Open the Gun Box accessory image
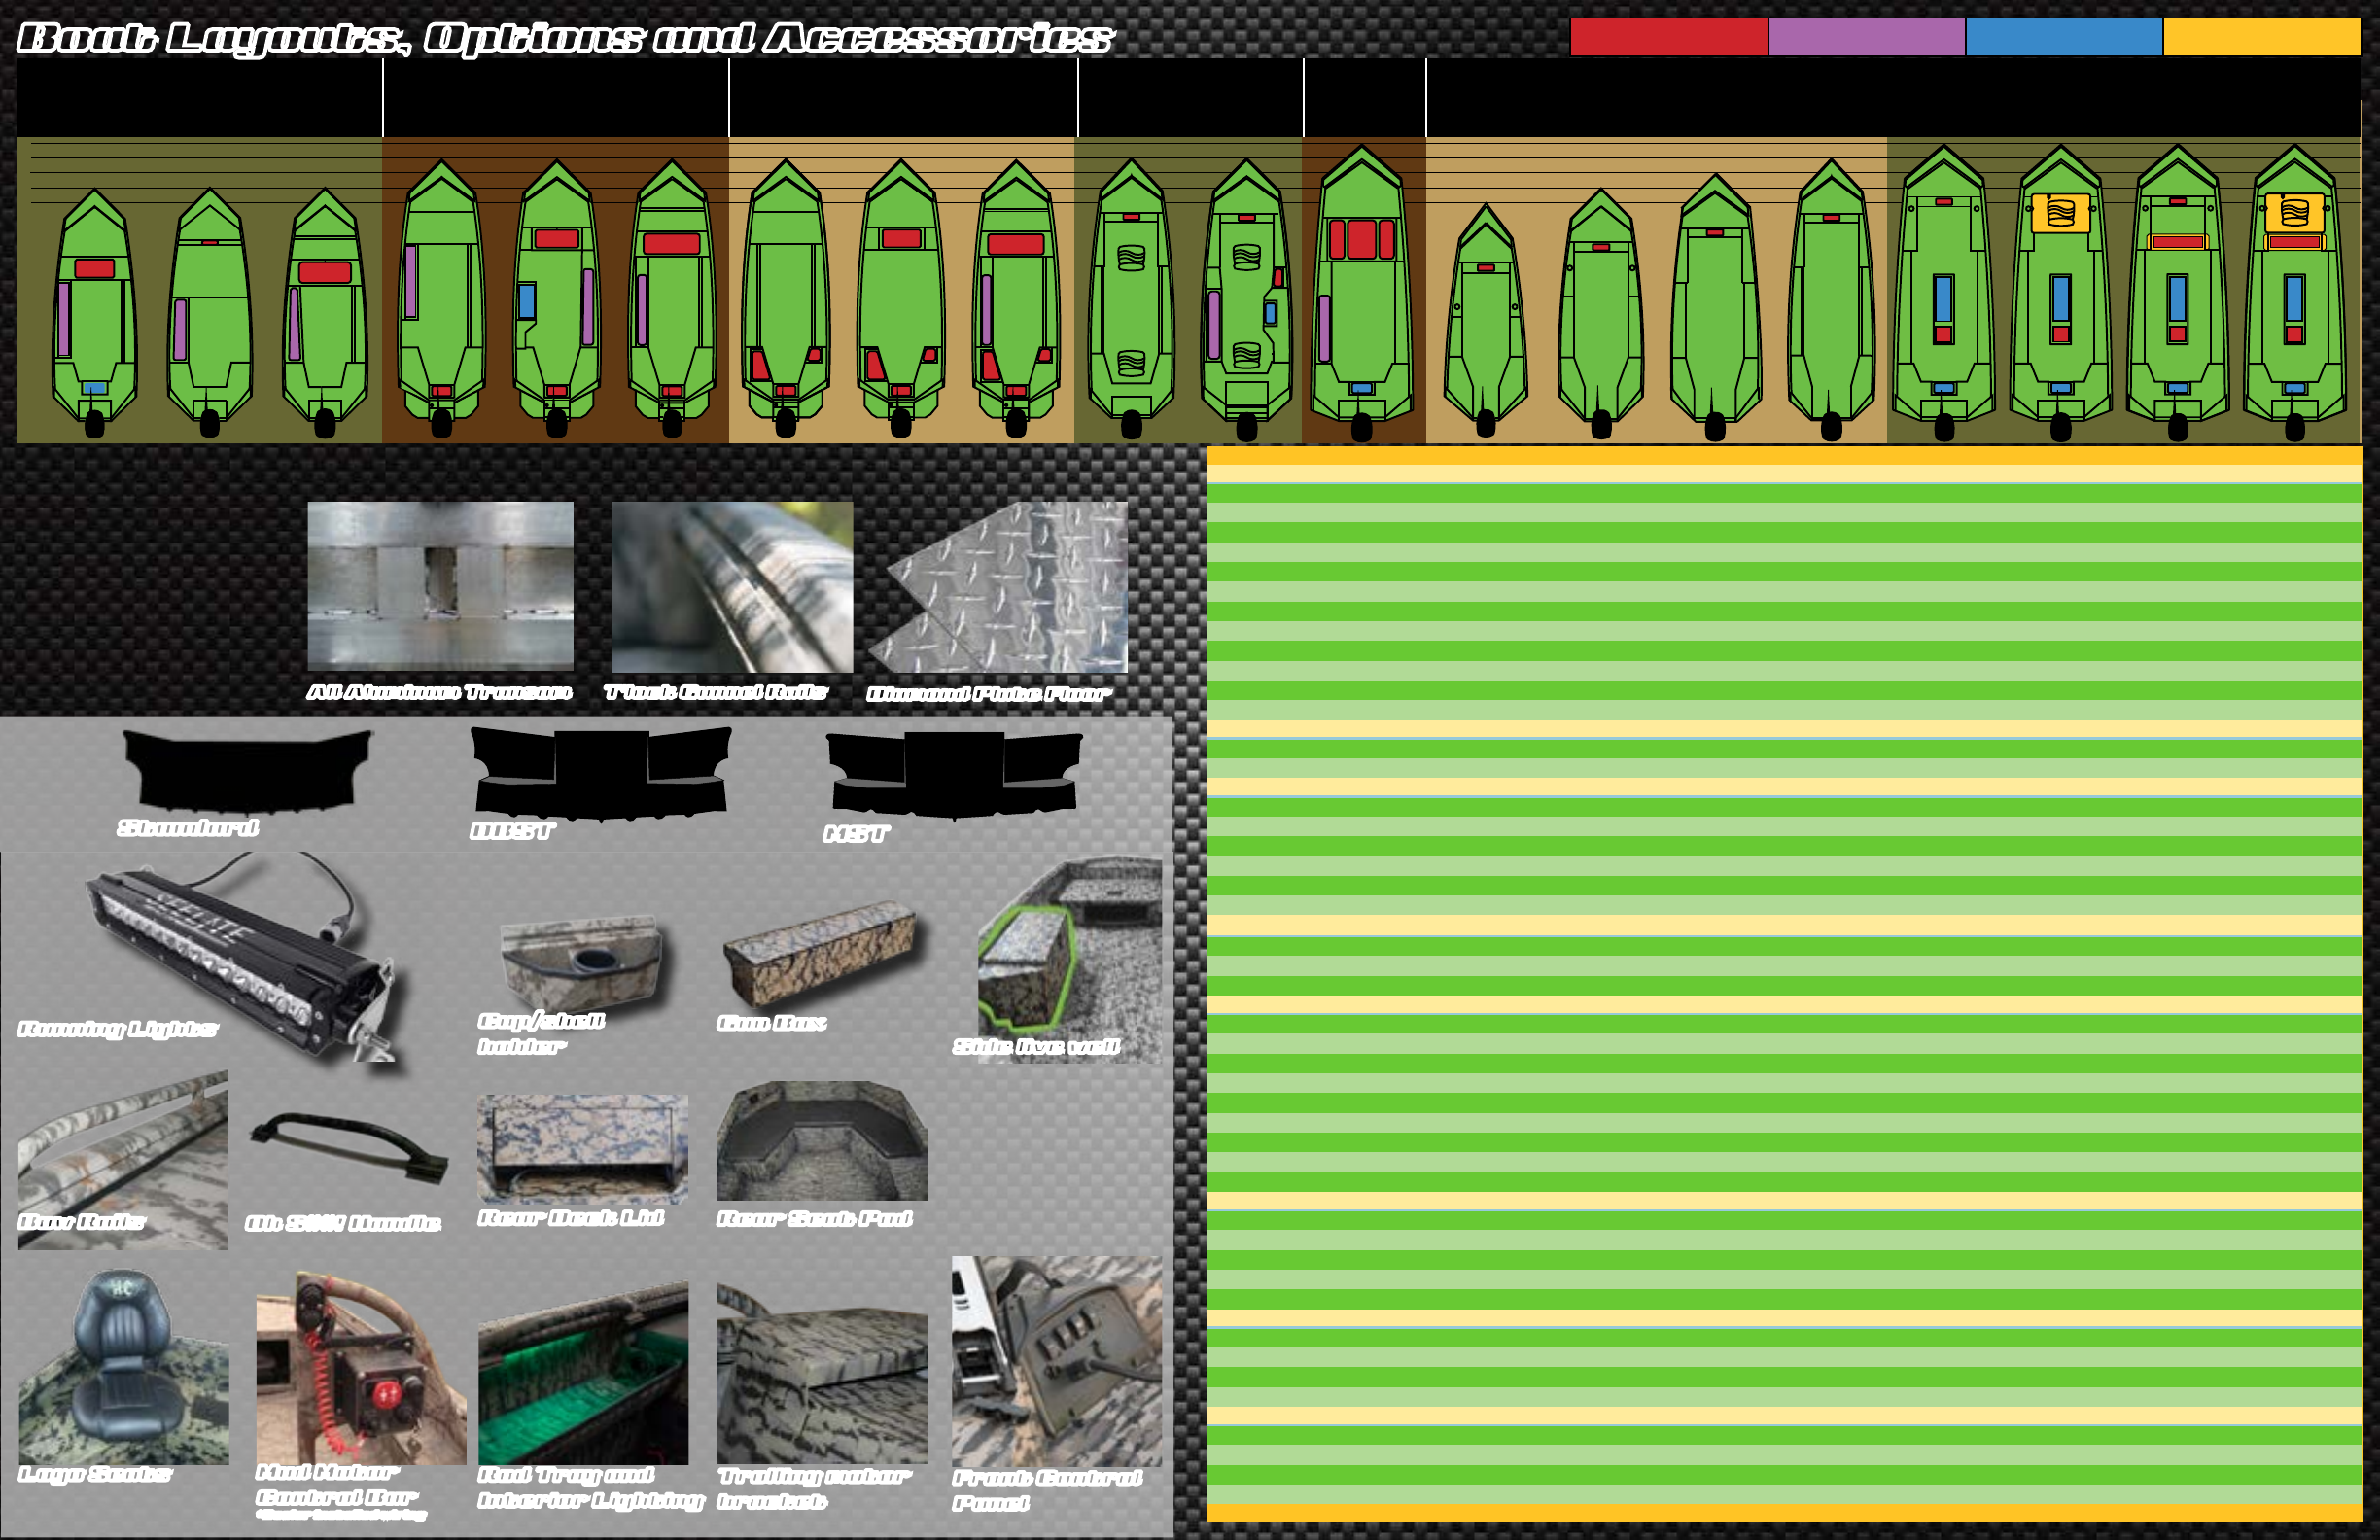The width and height of the screenshot is (2380, 1540). [x=818, y=952]
